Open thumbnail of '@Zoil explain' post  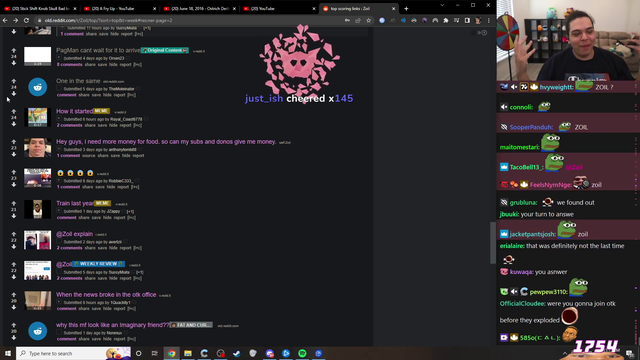tap(38, 240)
